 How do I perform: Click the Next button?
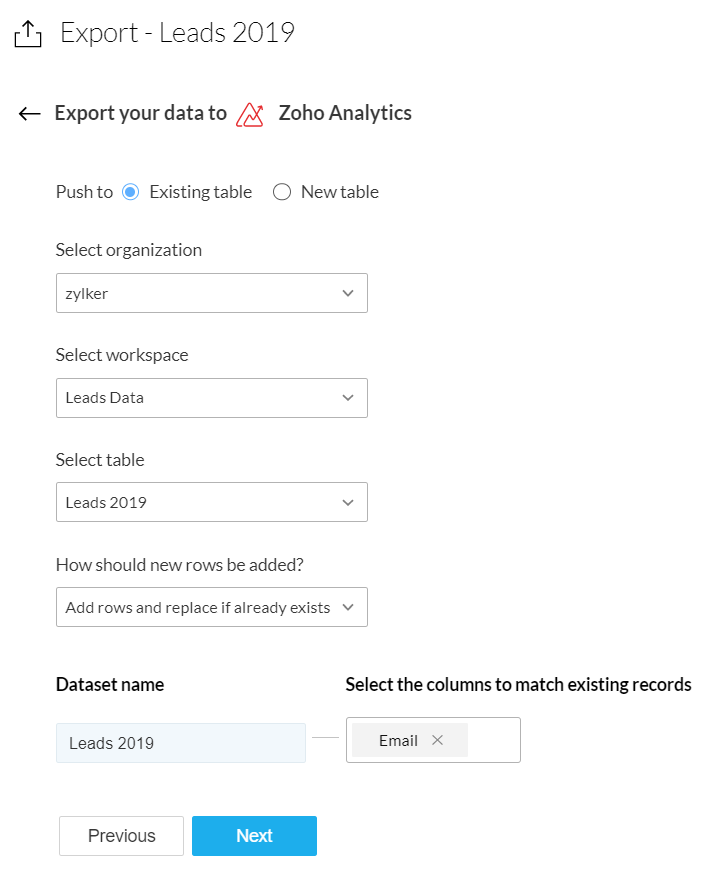click(254, 836)
